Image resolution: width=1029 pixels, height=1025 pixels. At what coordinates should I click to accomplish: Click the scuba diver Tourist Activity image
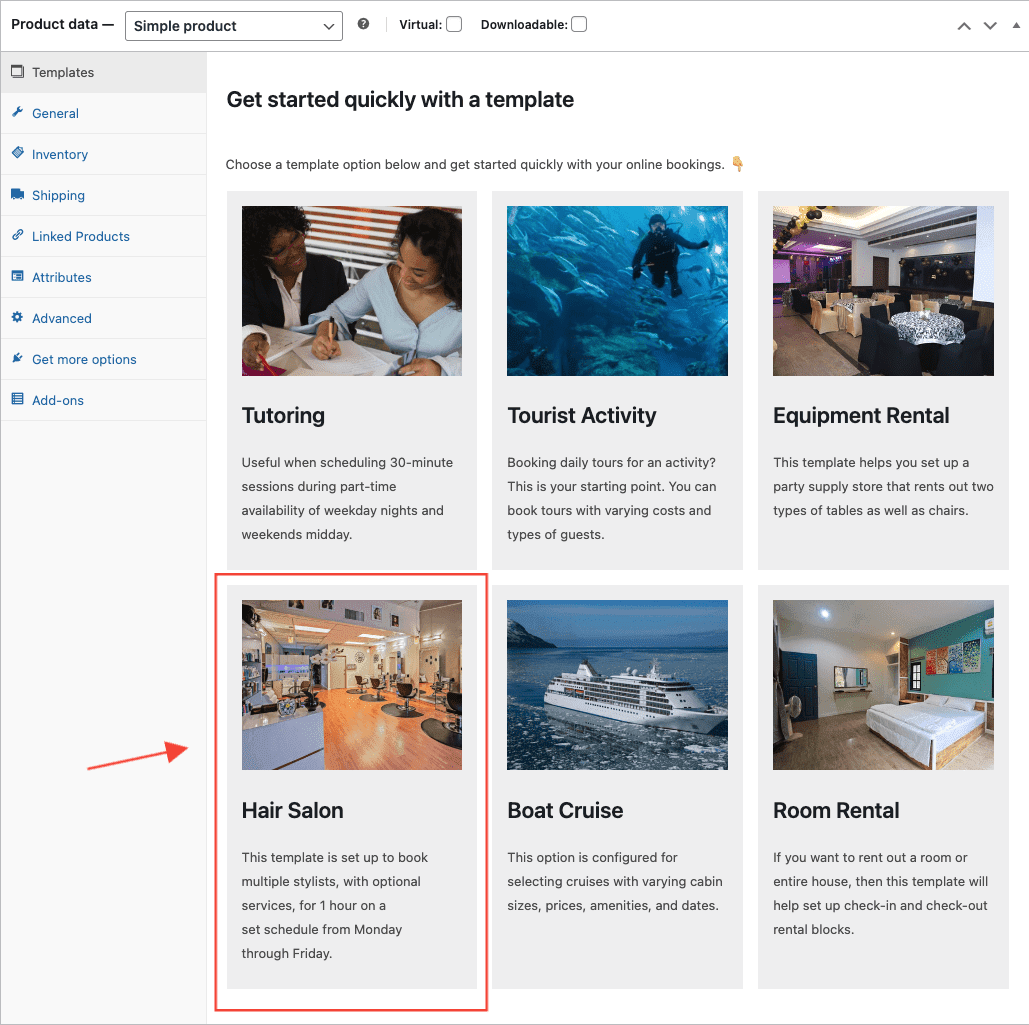tap(617, 291)
